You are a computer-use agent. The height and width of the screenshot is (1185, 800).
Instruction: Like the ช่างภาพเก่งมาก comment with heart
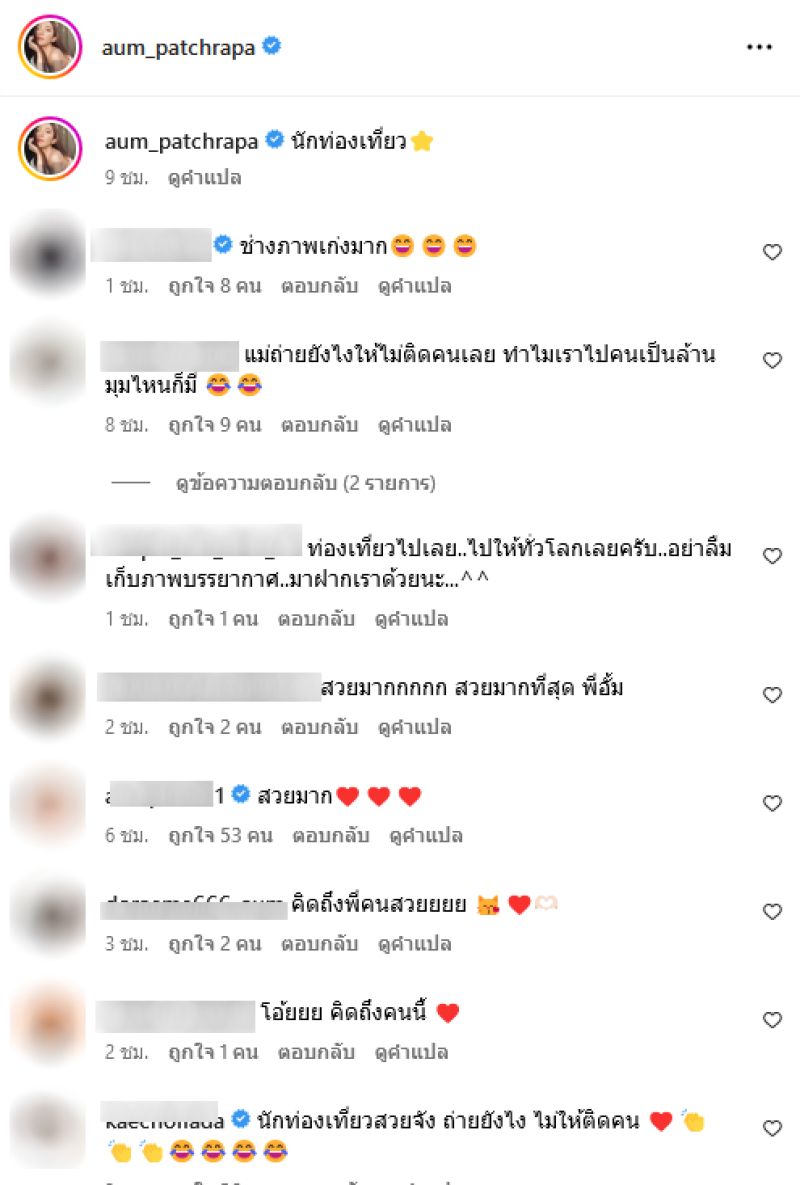click(772, 252)
